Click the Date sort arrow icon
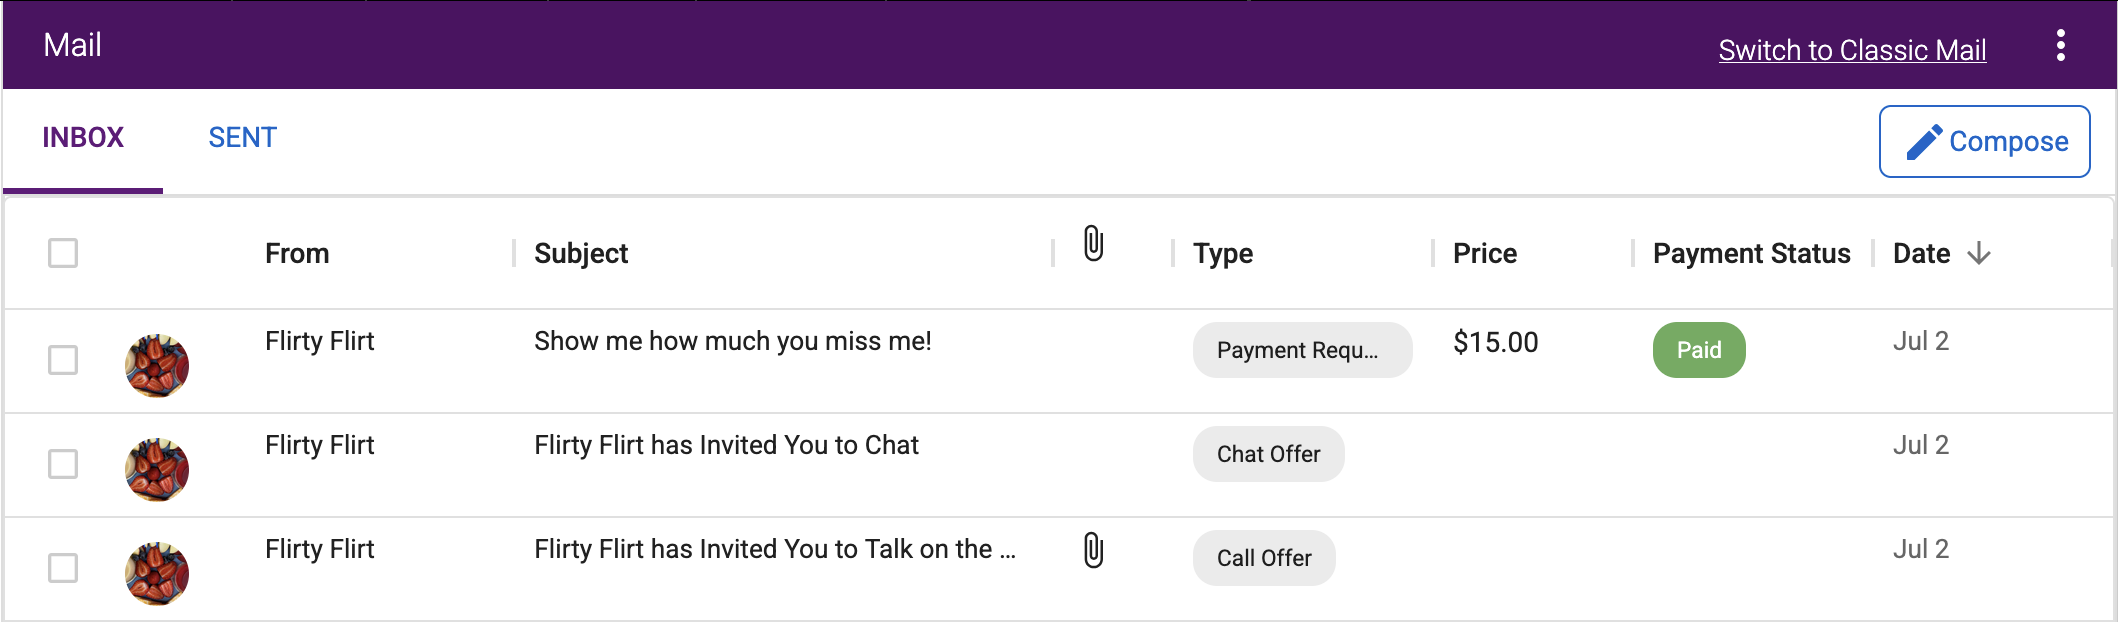Screen dimensions: 2118x622 coord(1978,254)
